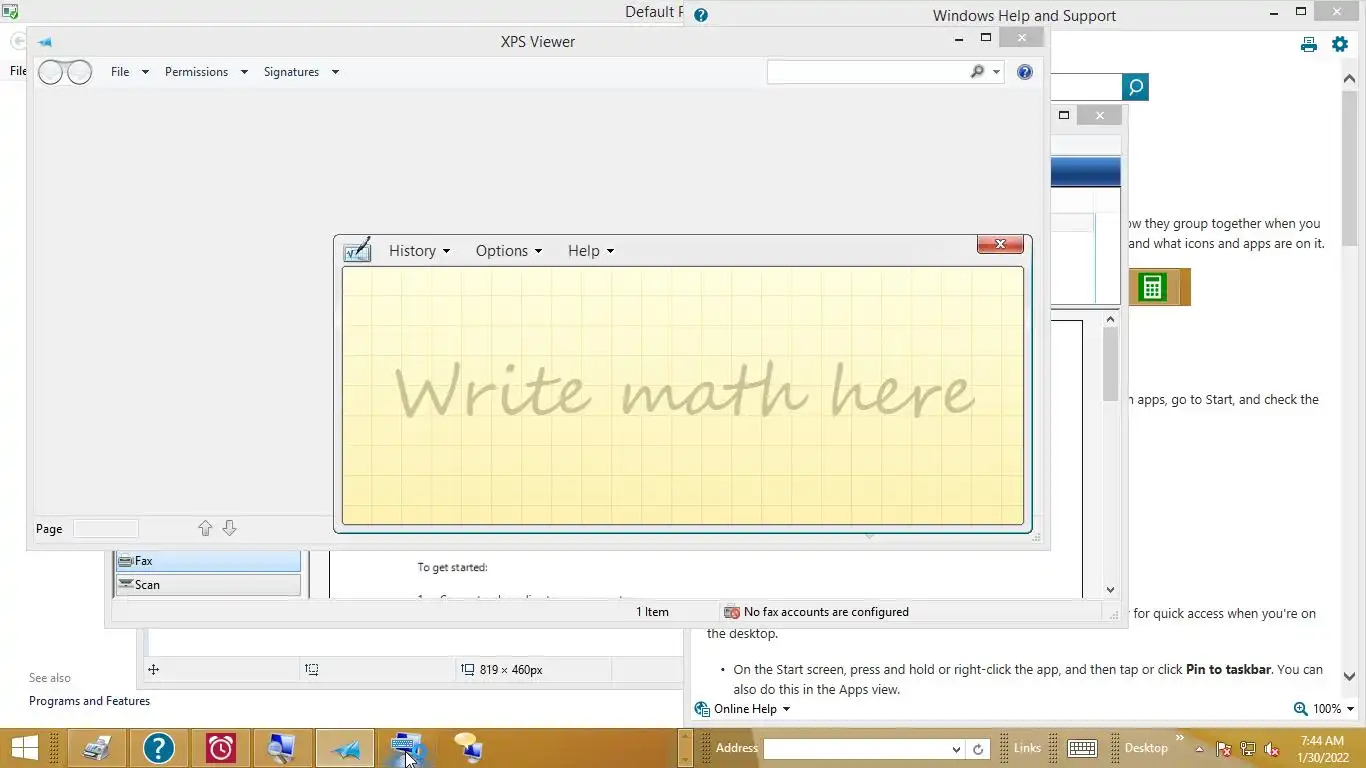
Task: Go to next page with down arrow
Action: coord(229,528)
